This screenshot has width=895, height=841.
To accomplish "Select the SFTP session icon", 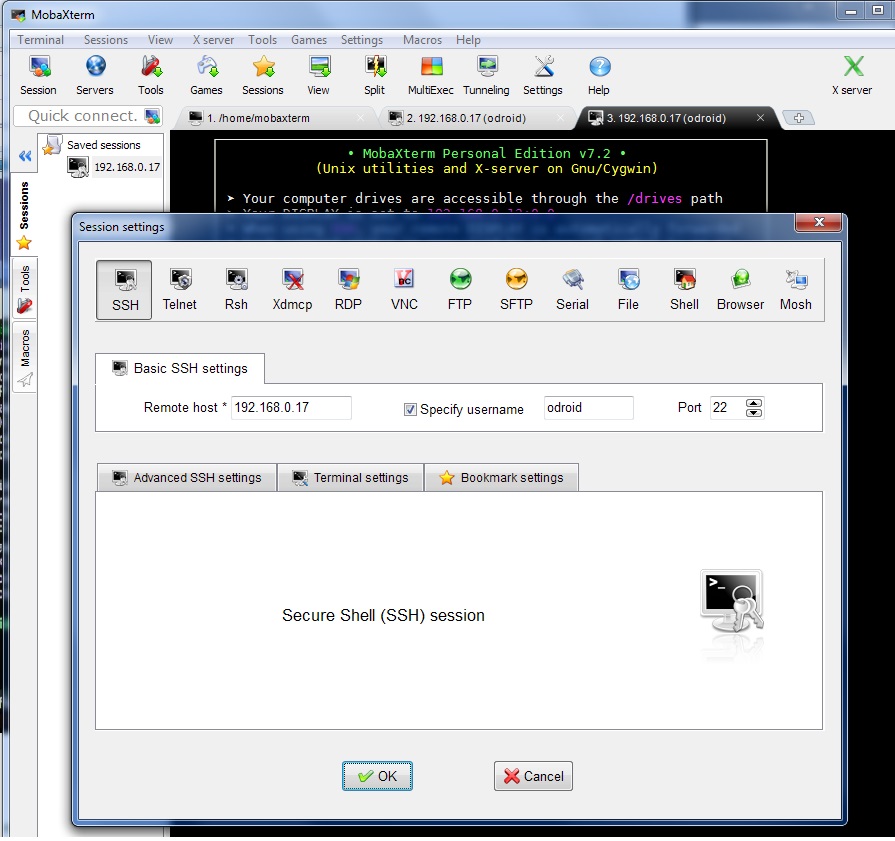I will (x=516, y=289).
